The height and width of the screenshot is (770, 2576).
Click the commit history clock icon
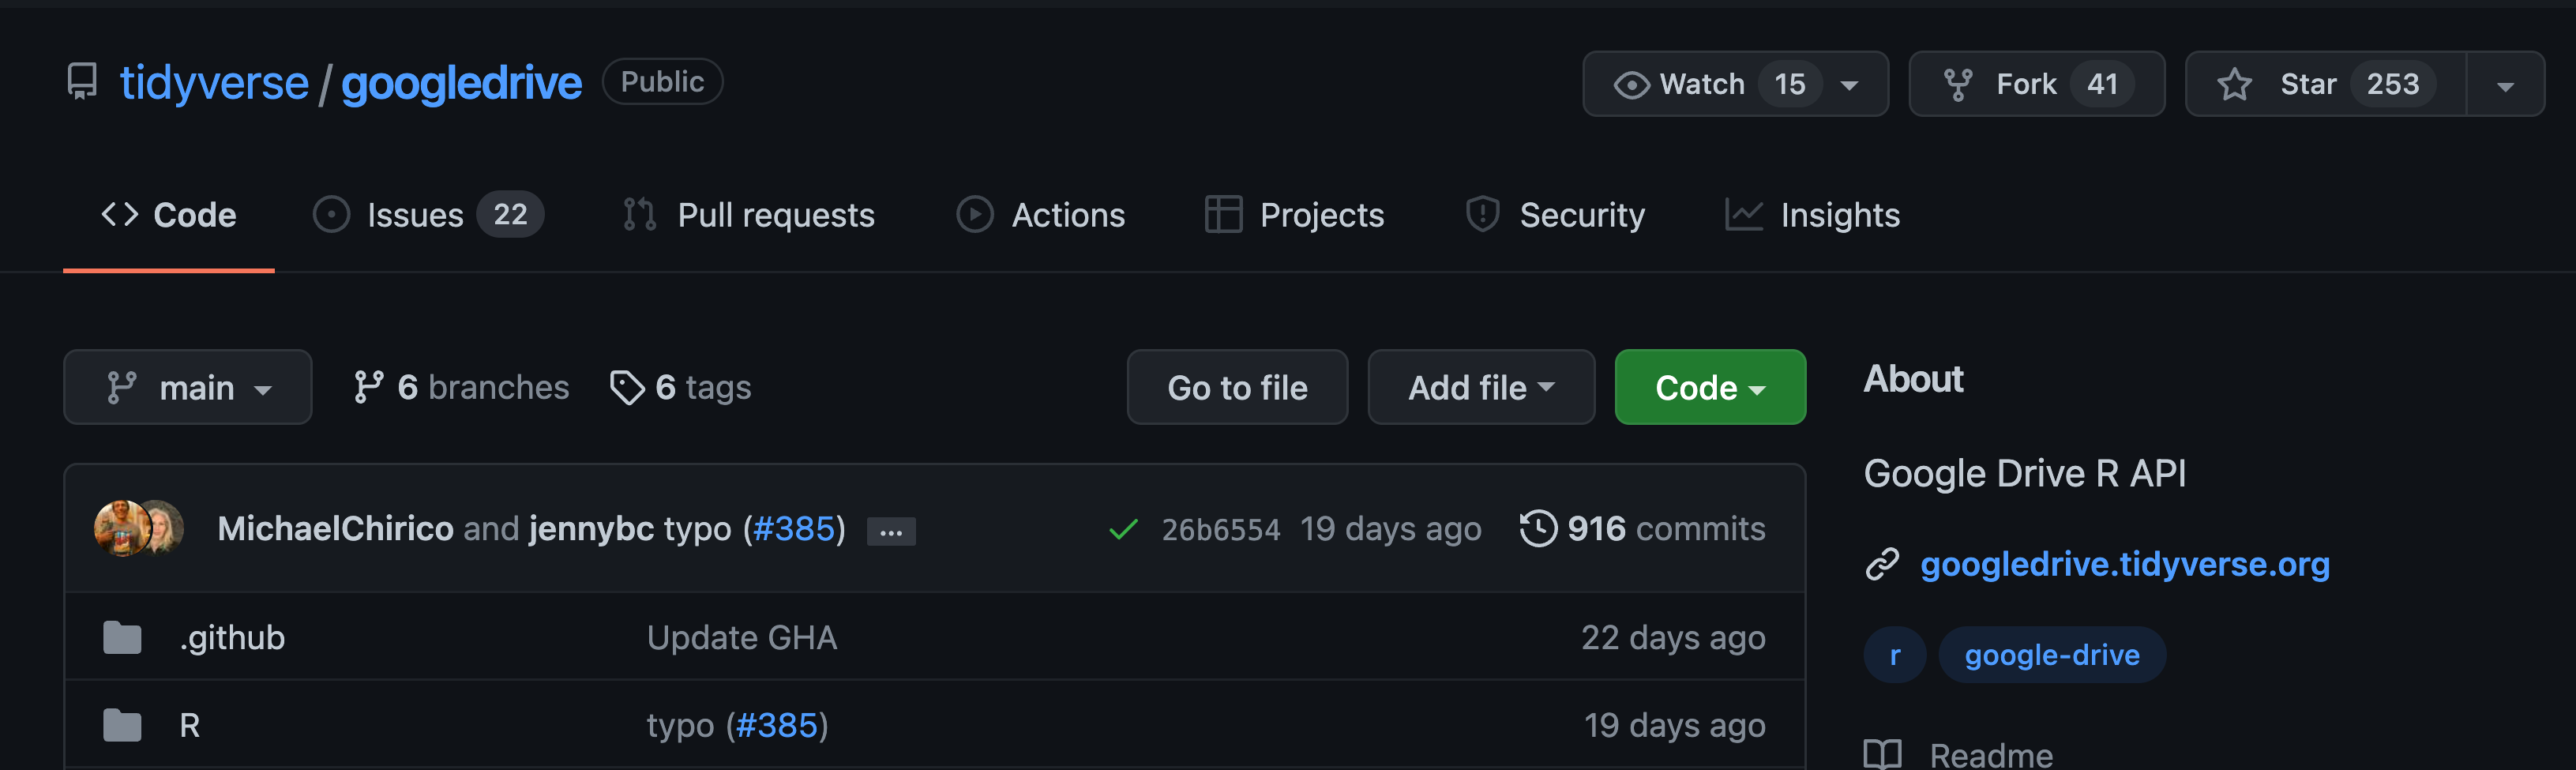click(1537, 528)
